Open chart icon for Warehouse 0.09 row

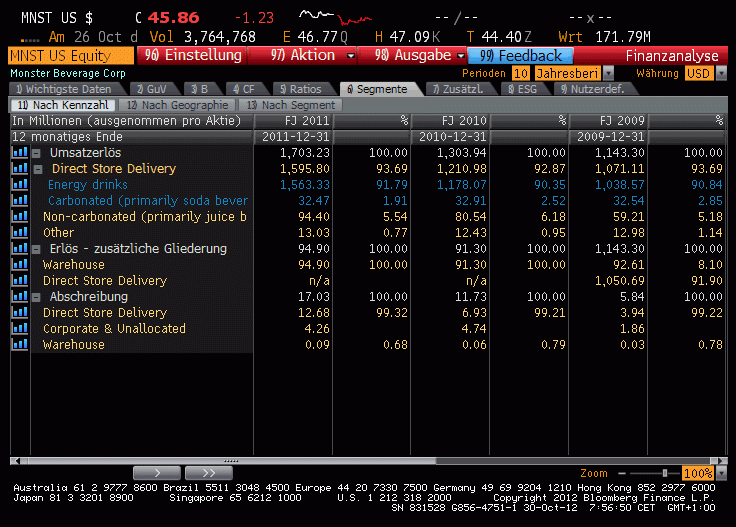[20, 344]
